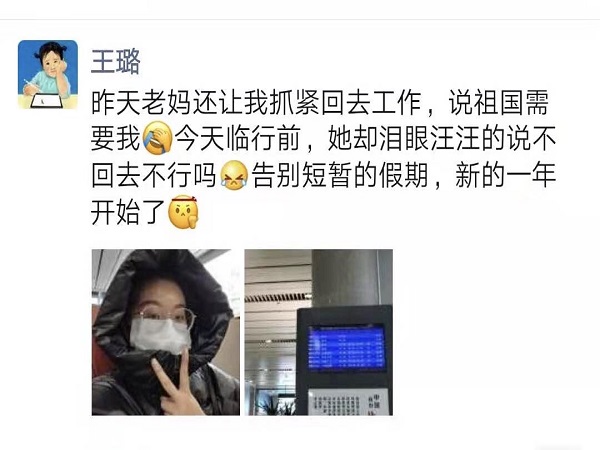Screen dimensions: 600x450
Task: Click the white notice sign below blue screen
Action: coord(348,402)
